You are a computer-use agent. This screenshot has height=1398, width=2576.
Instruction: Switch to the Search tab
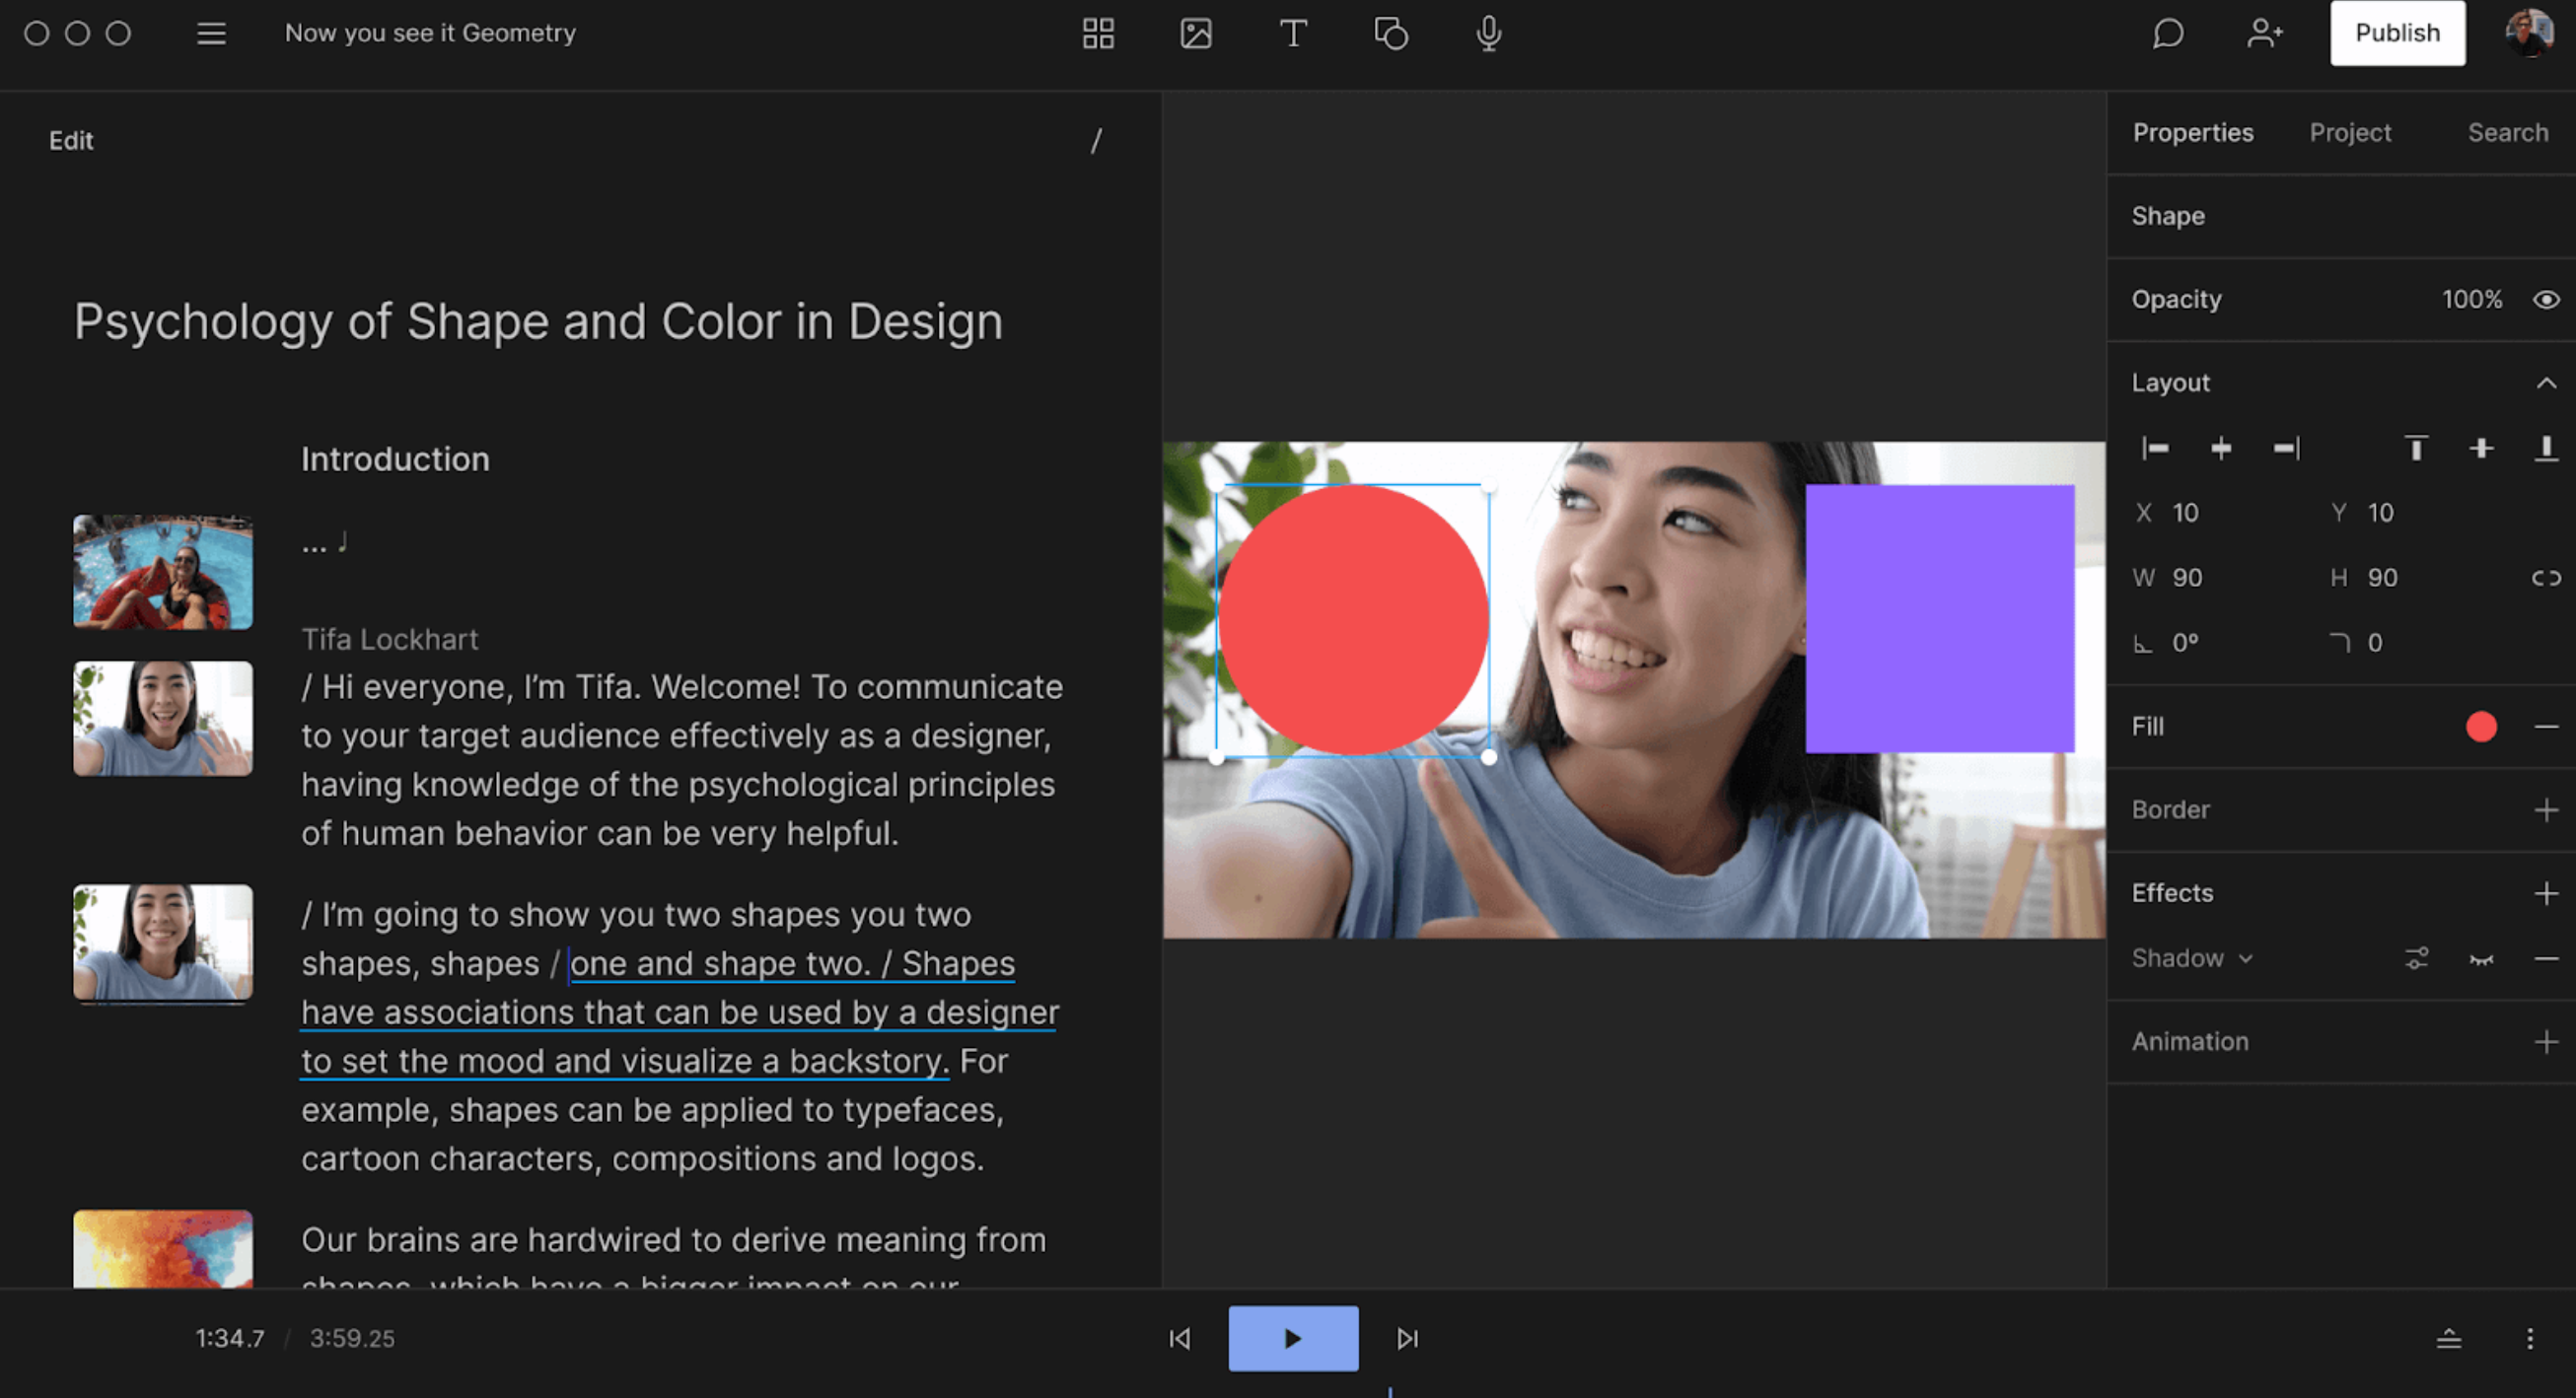tap(2508, 132)
